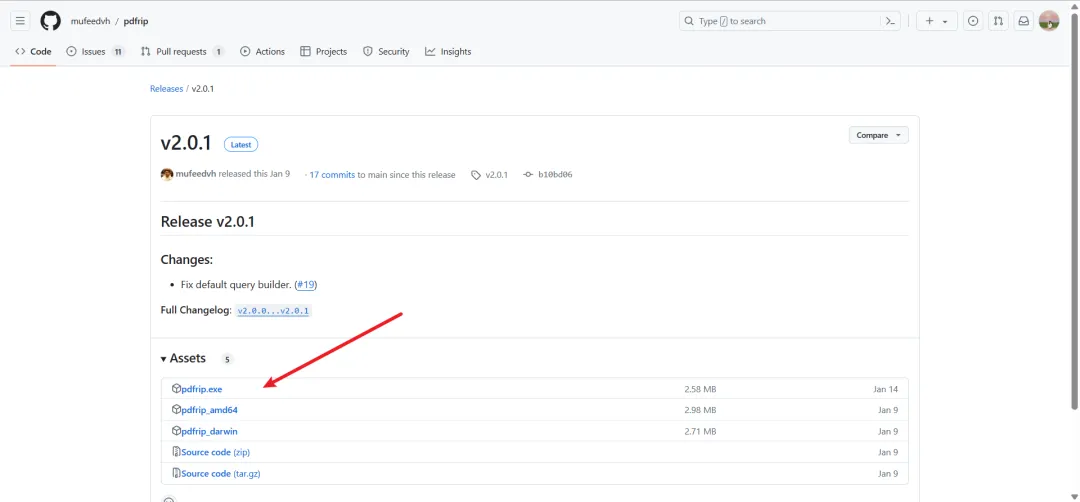Download Source code (tar.gz)

click(x=220, y=474)
